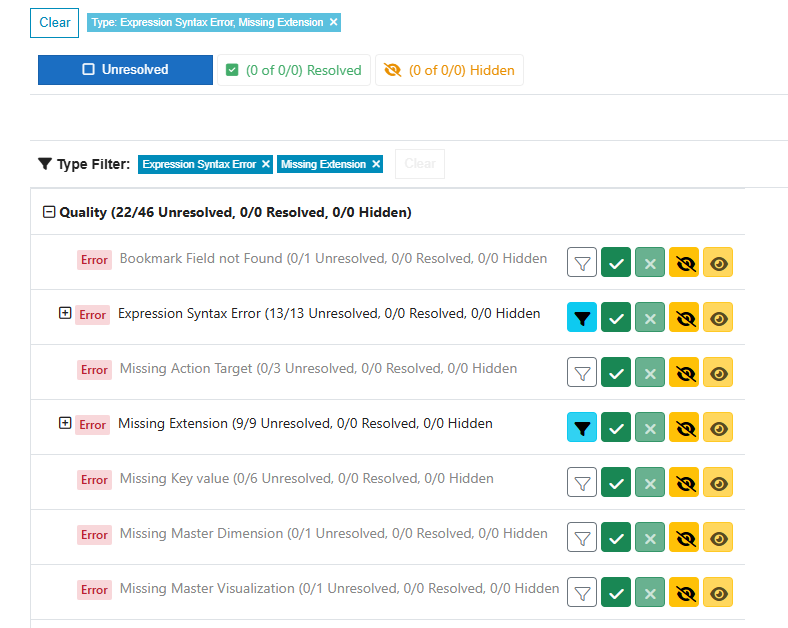Click active filter icon for Missing Extension

pyautogui.click(x=582, y=427)
